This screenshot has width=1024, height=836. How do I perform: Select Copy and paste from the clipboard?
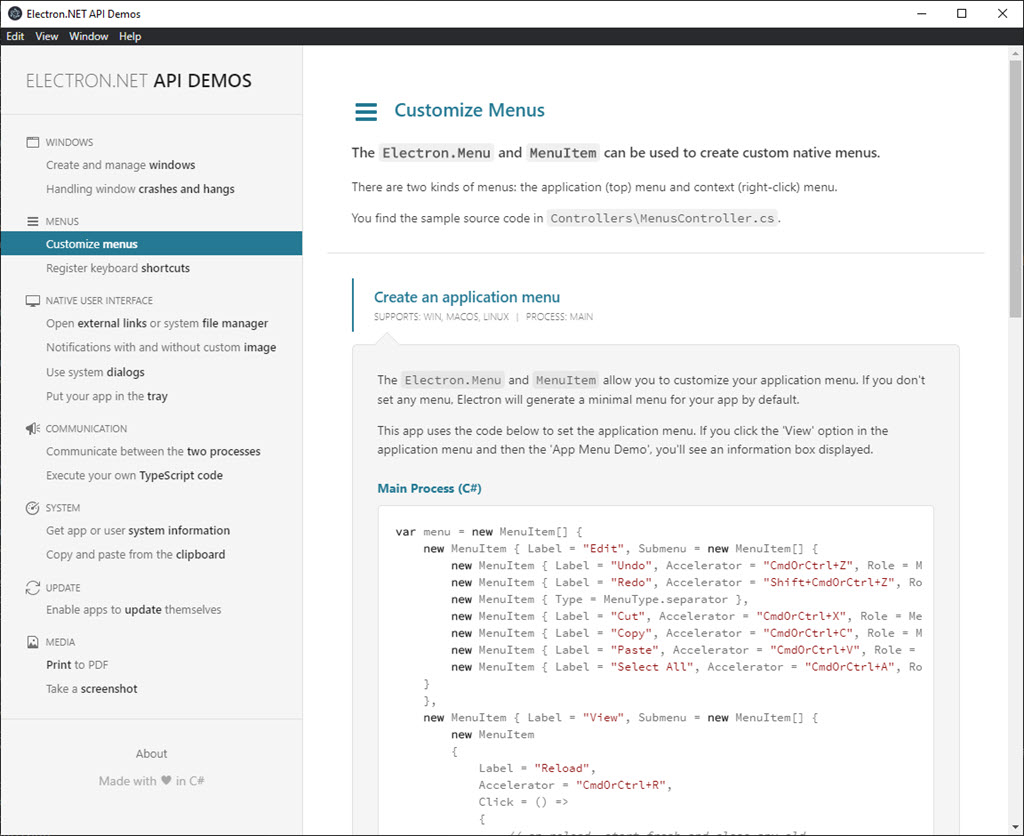138,554
